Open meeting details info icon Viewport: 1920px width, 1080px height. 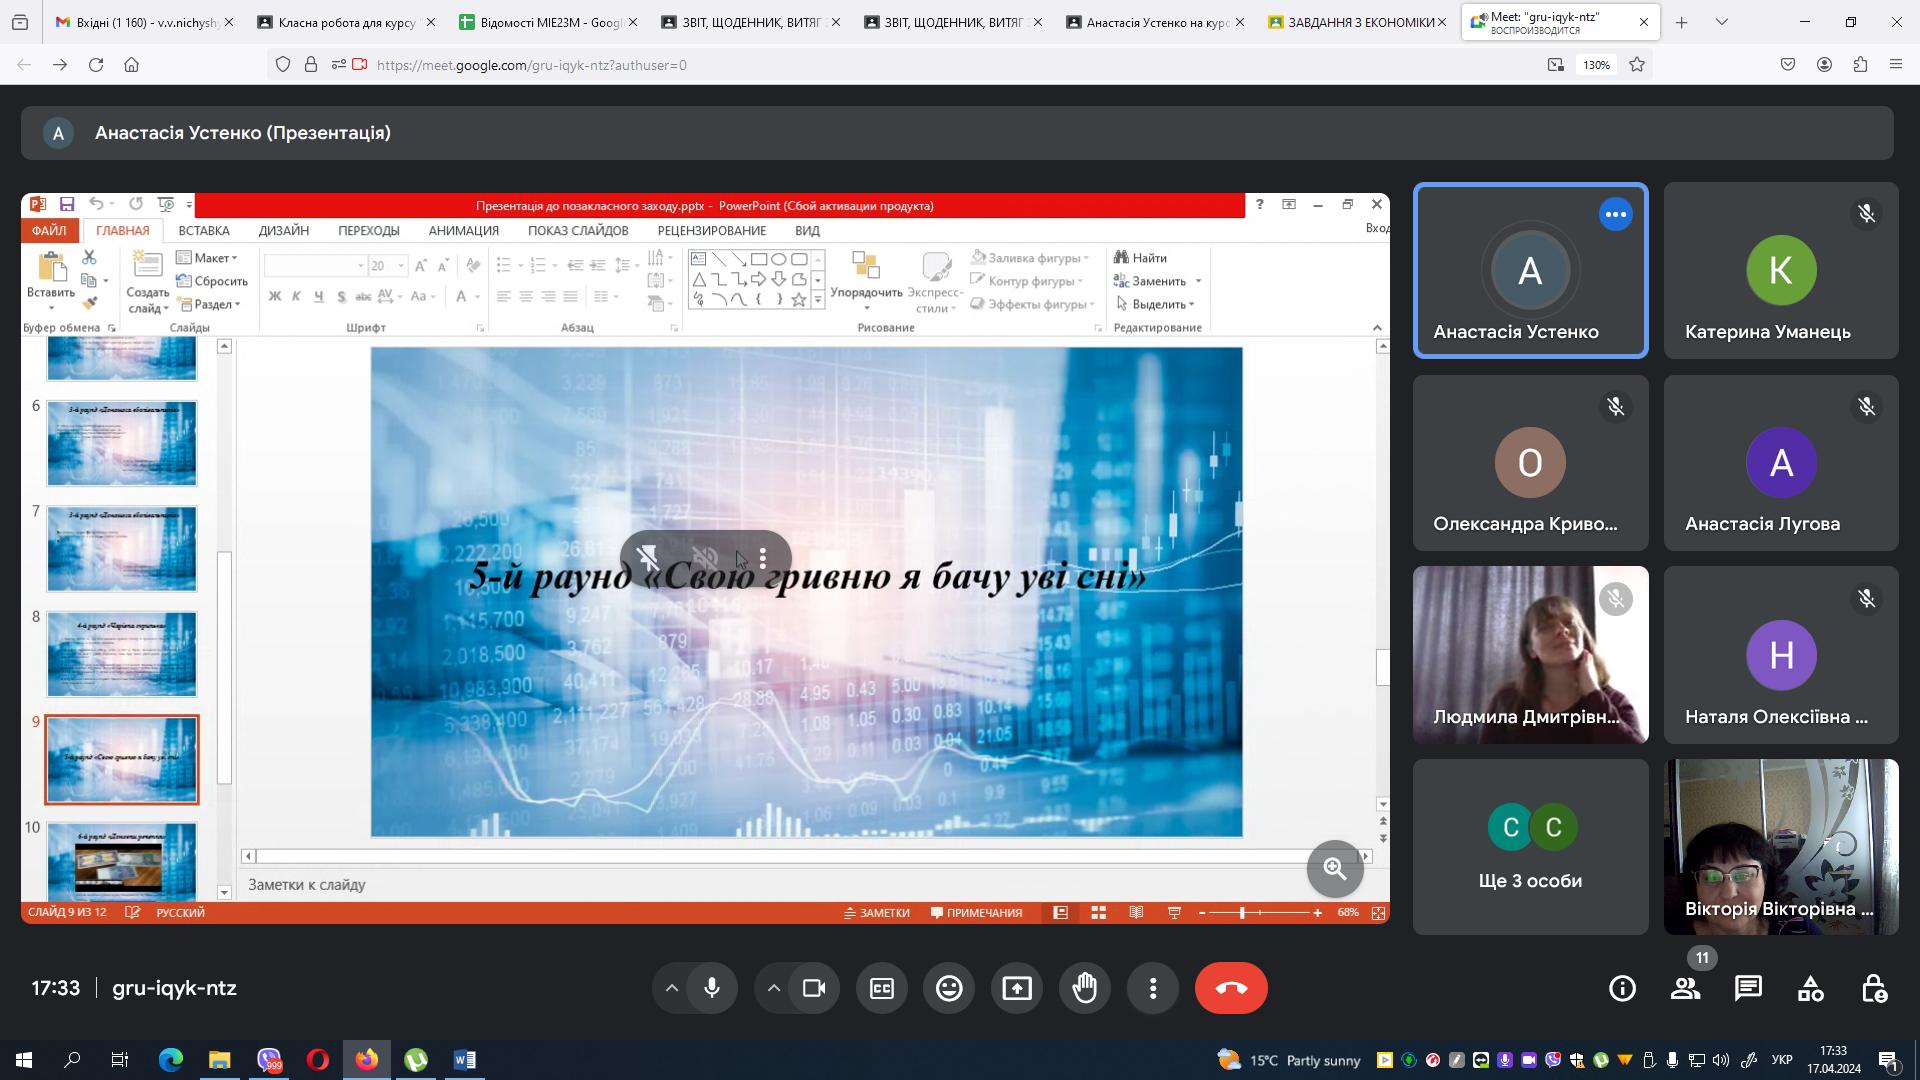pos(1622,988)
